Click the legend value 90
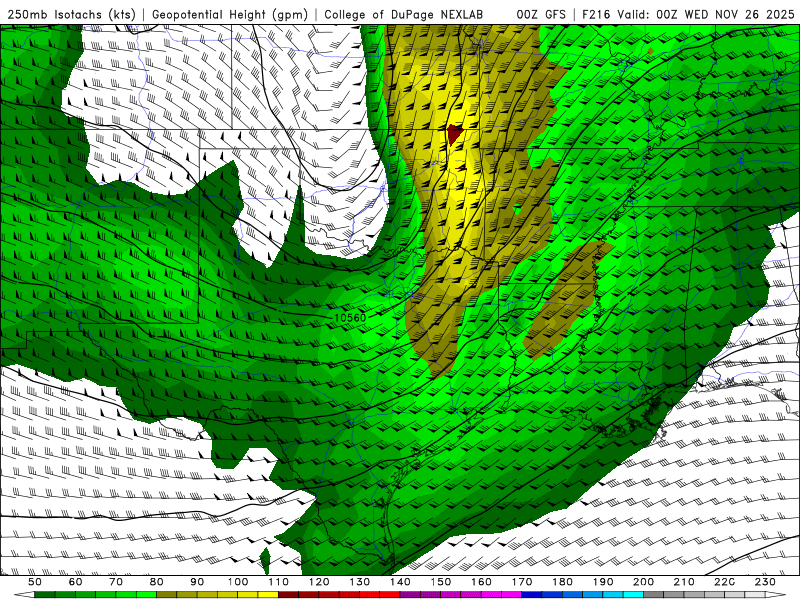The height and width of the screenshot is (600, 800). [197, 582]
